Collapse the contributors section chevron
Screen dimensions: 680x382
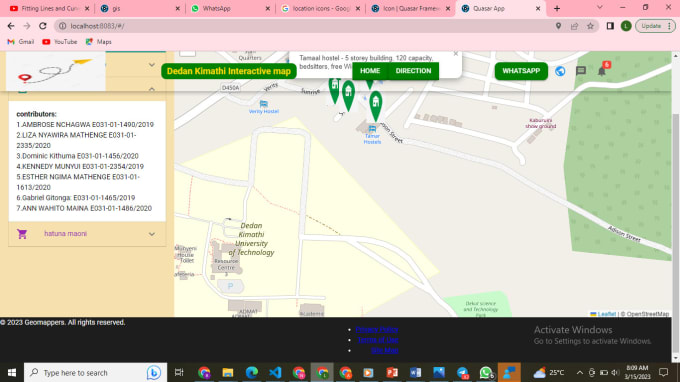[152, 89]
